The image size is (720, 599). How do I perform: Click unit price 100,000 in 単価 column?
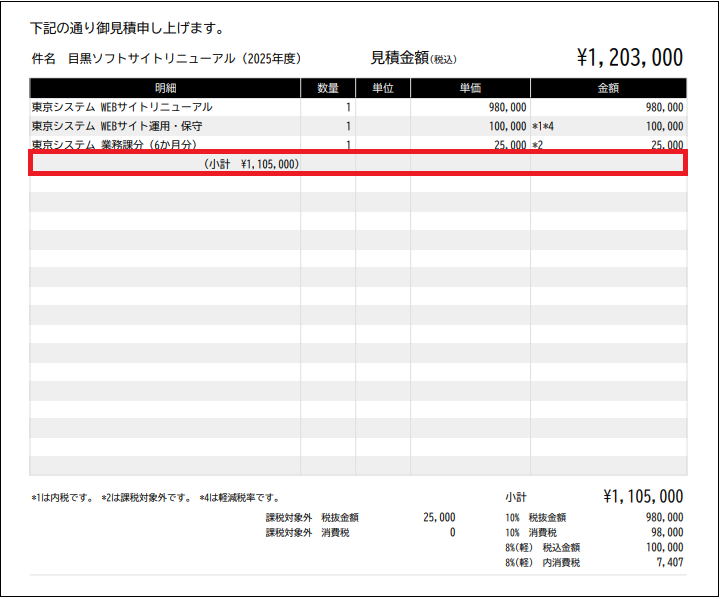[x=507, y=126]
